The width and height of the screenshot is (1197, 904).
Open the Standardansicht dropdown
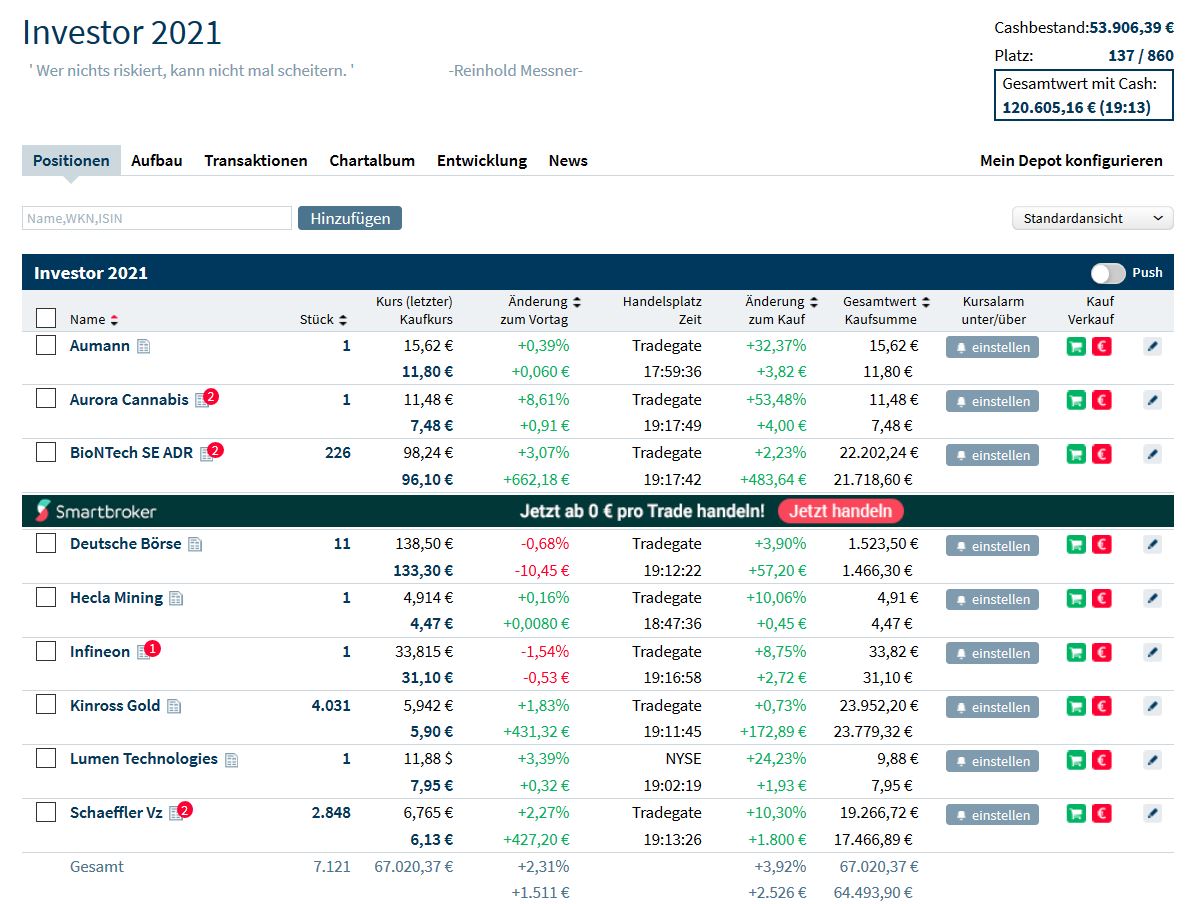coord(1092,218)
